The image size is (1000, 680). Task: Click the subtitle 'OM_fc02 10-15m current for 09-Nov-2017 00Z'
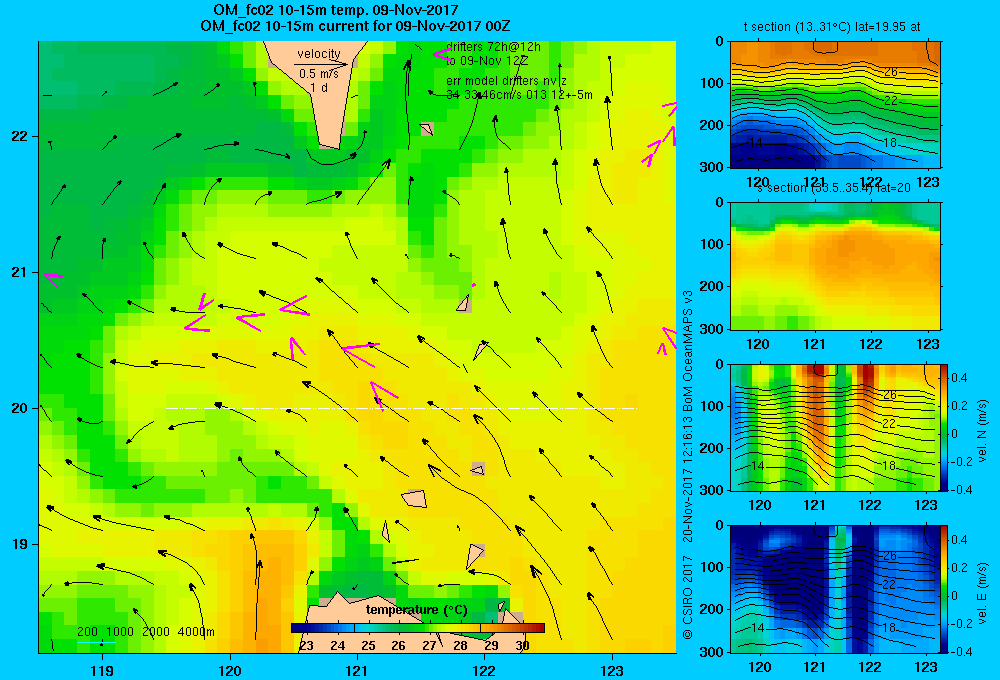355,26
